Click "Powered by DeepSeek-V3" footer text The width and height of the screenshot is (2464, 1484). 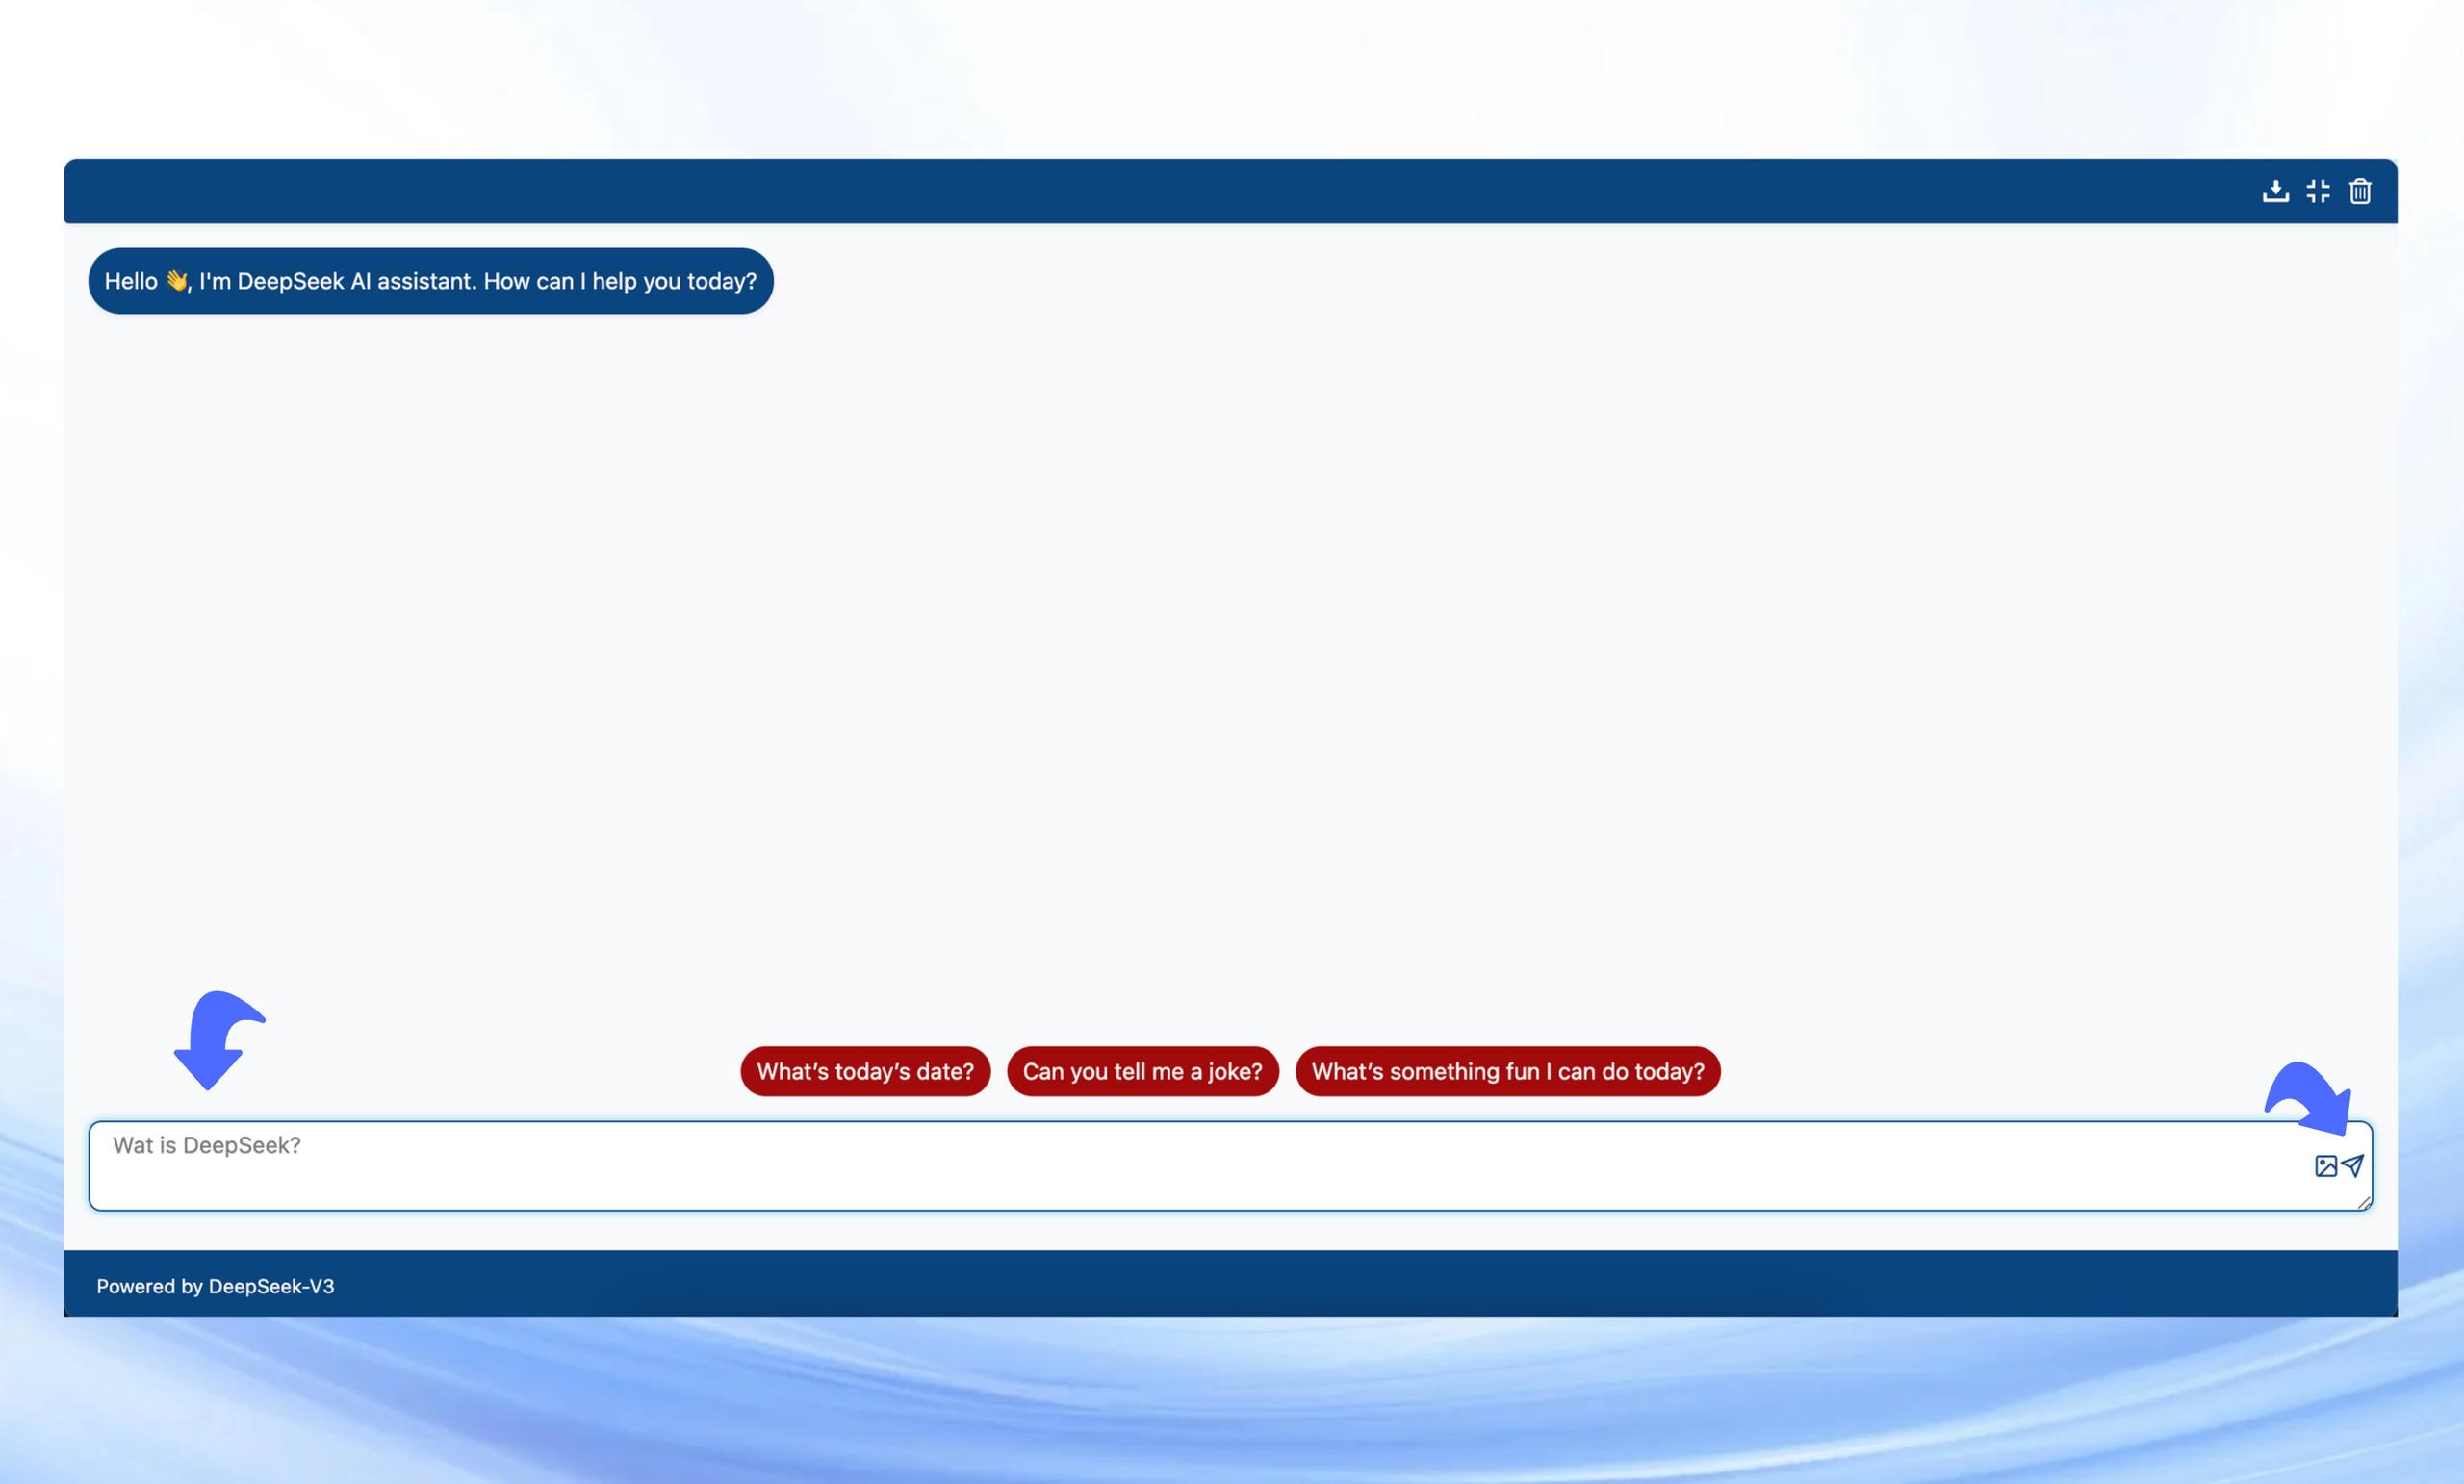pyautogui.click(x=215, y=1286)
